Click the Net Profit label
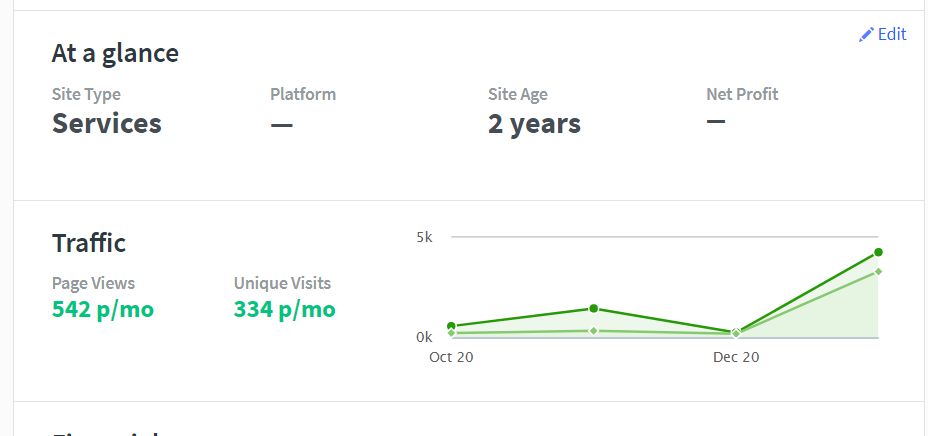This screenshot has height=436, width=928. (742, 94)
